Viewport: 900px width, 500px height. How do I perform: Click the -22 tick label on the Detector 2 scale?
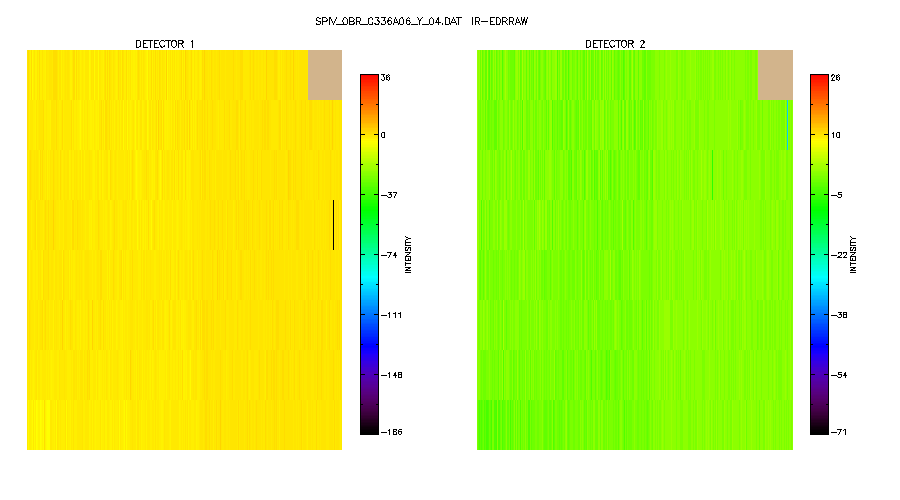tap(839, 255)
